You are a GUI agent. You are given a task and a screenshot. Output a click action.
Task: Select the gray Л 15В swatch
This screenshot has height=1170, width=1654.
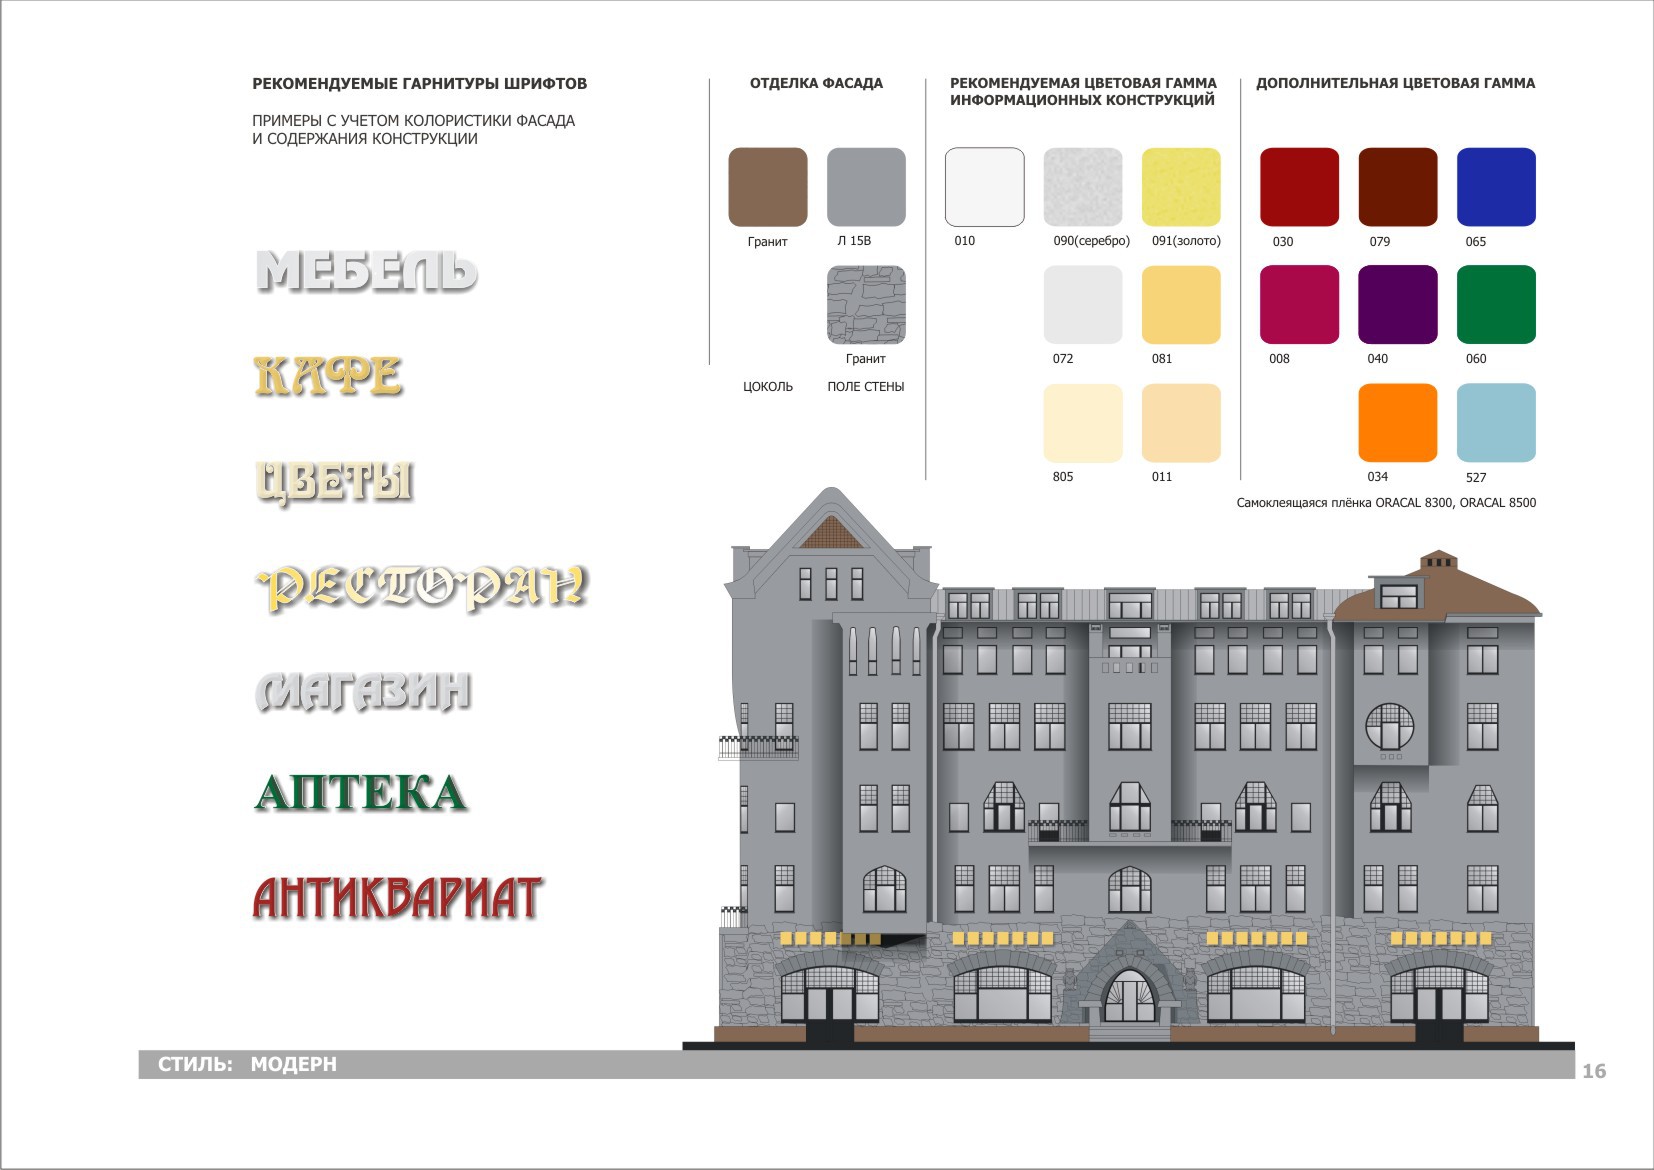point(866,187)
